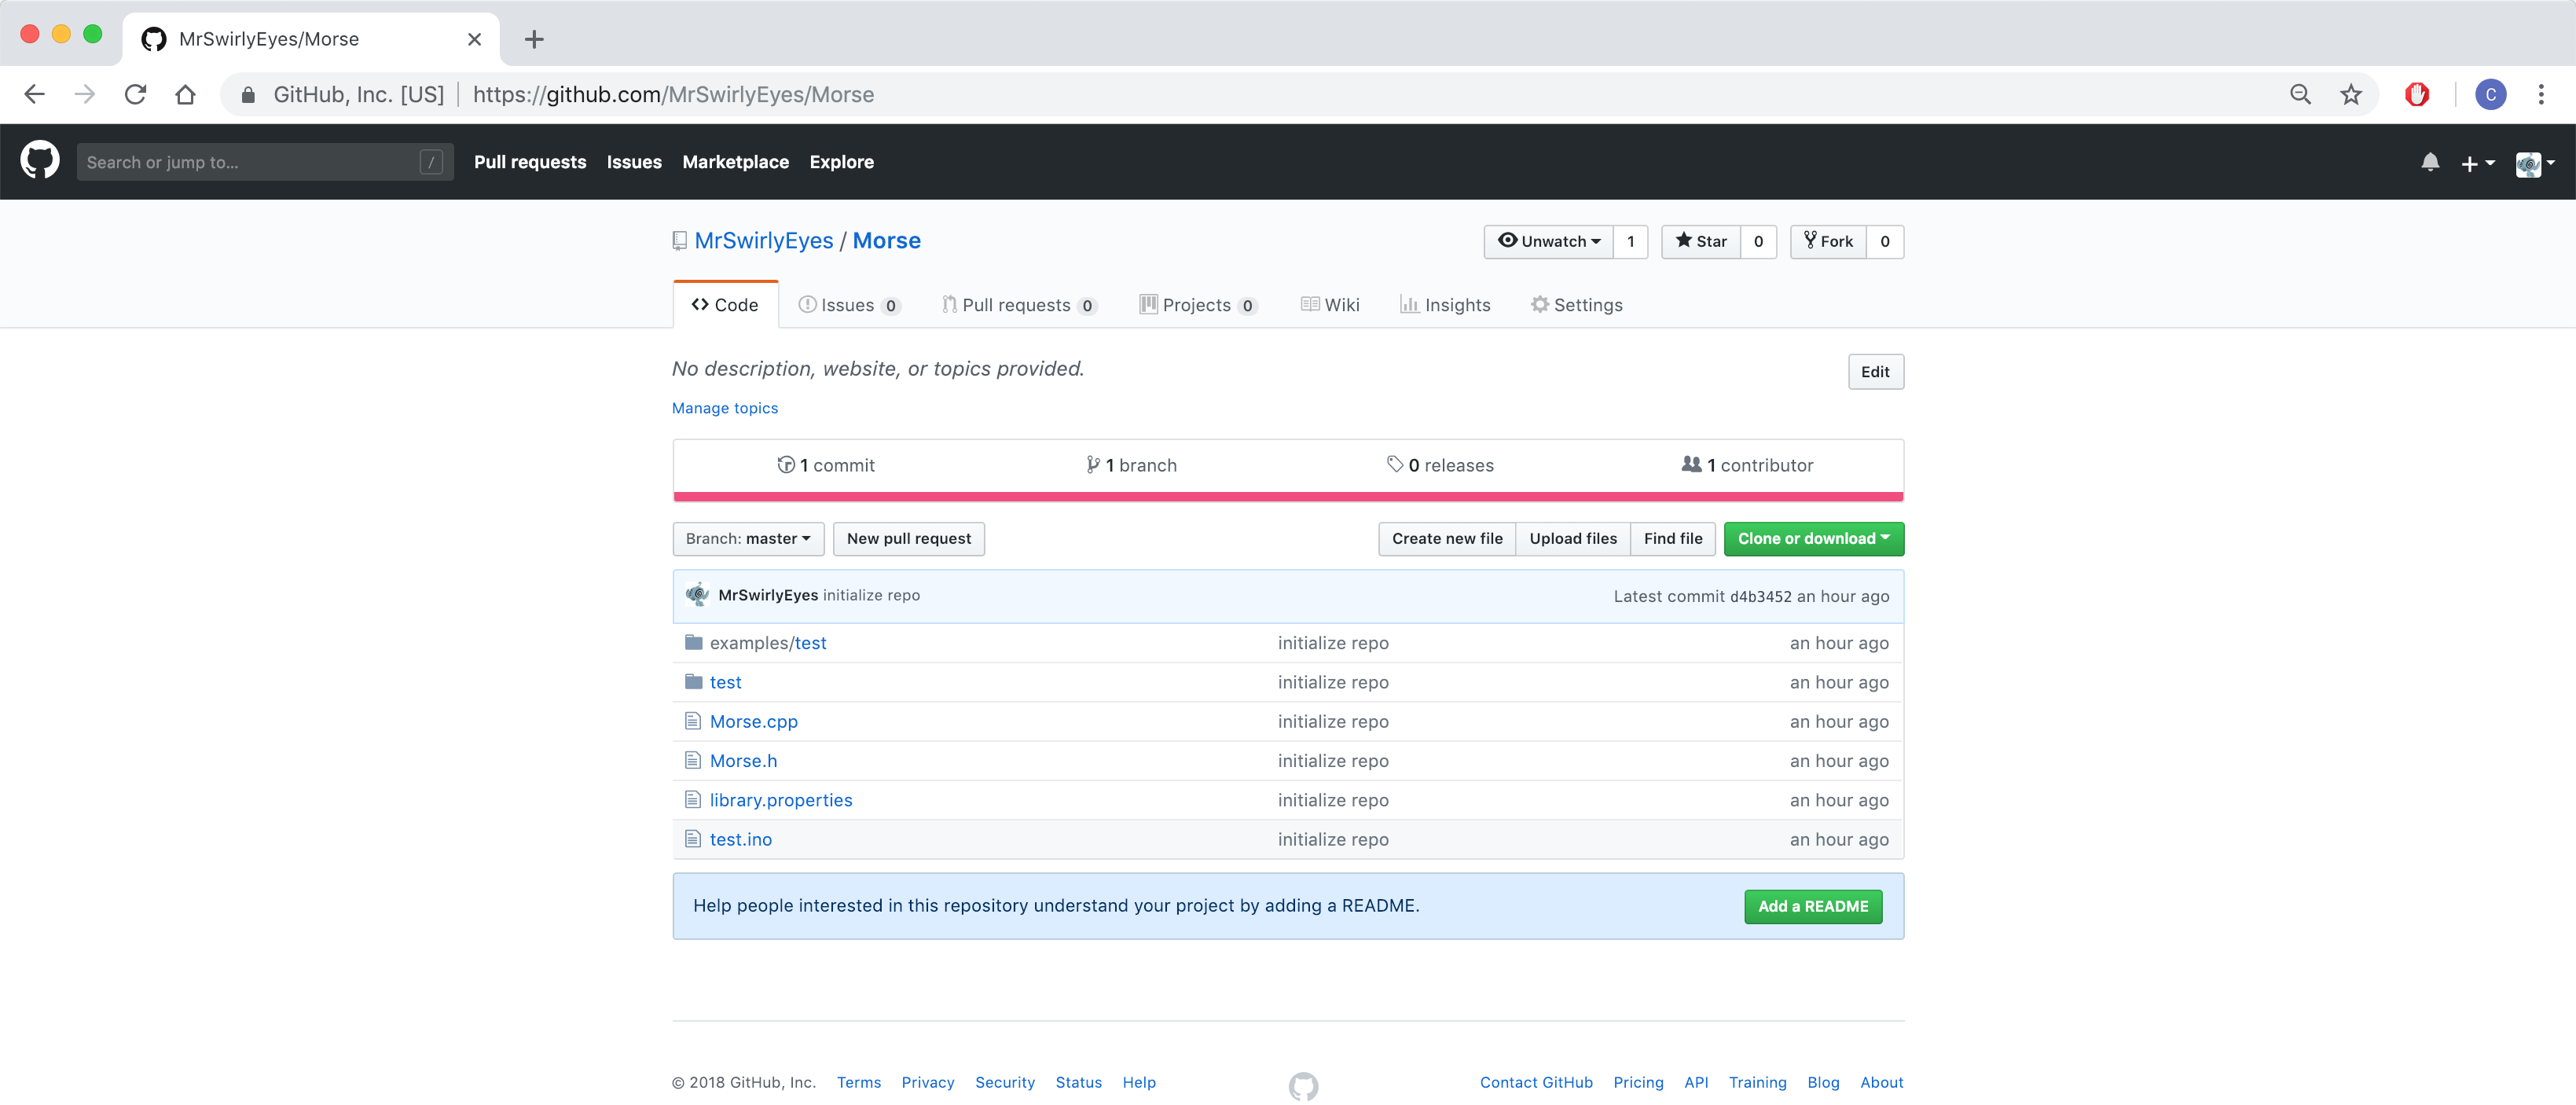The image size is (2576, 1105).
Task: Open the Morse.cpp file link
Action: point(753,722)
